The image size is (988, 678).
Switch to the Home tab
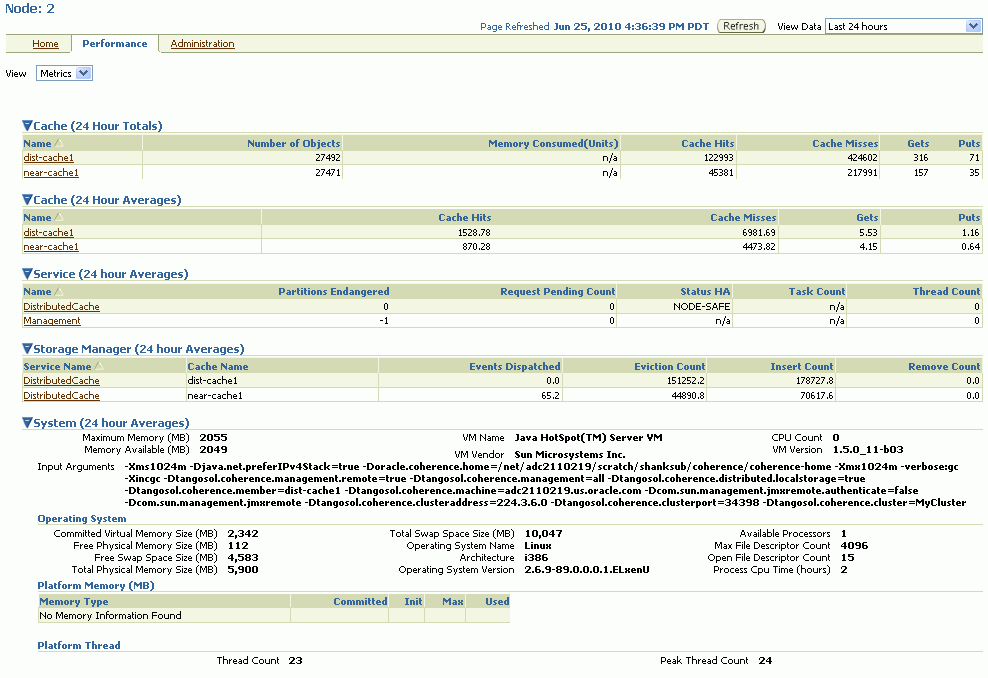[x=45, y=43]
